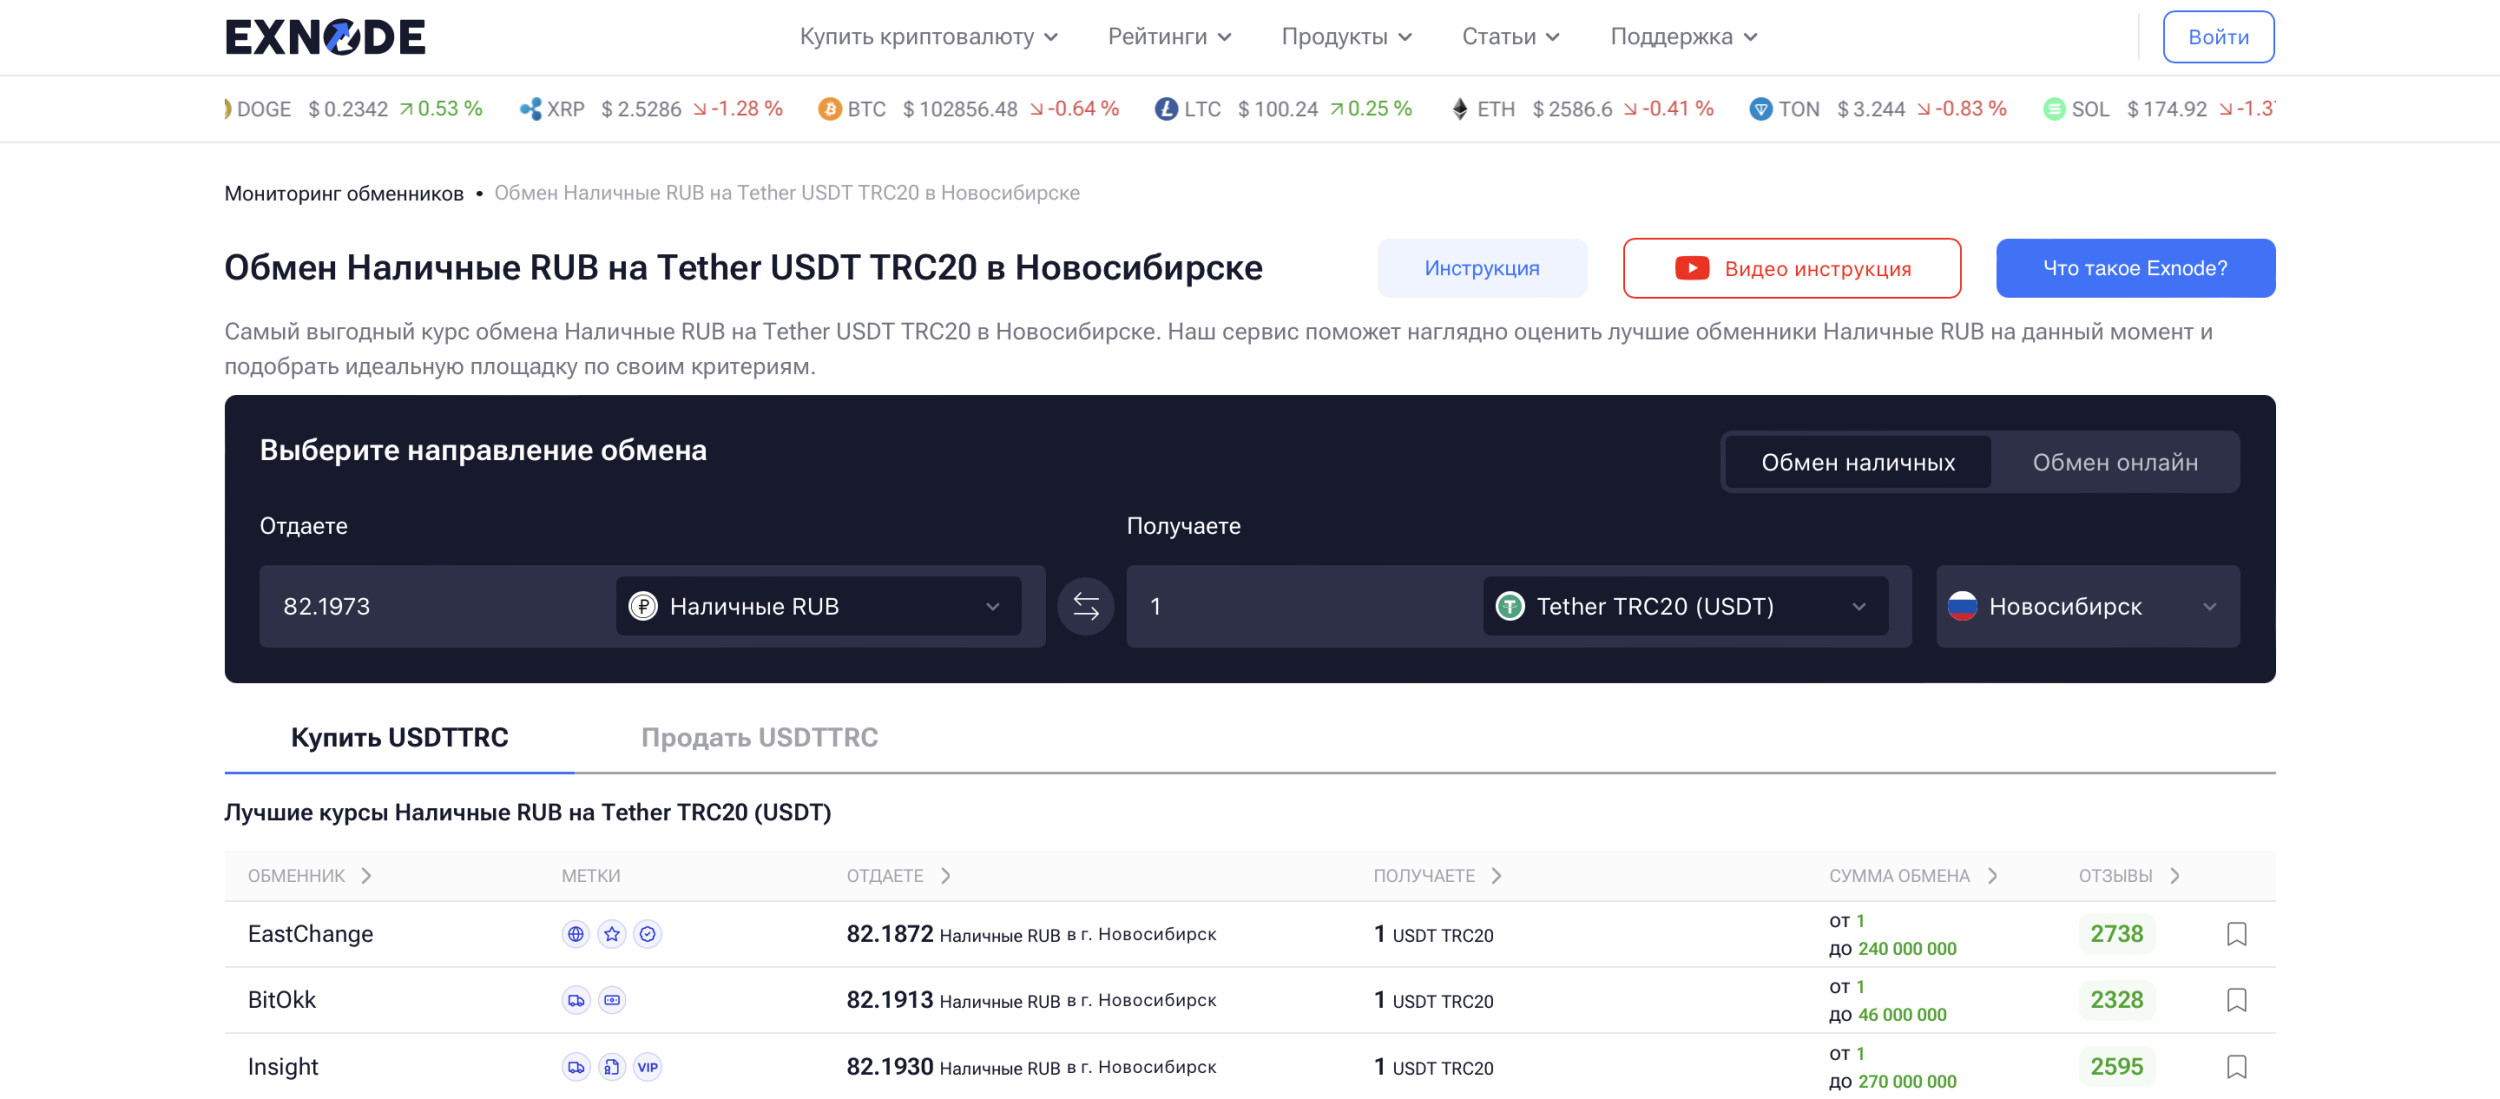The width and height of the screenshot is (2500, 1099).
Task: Click the Войти login button
Action: point(2218,37)
